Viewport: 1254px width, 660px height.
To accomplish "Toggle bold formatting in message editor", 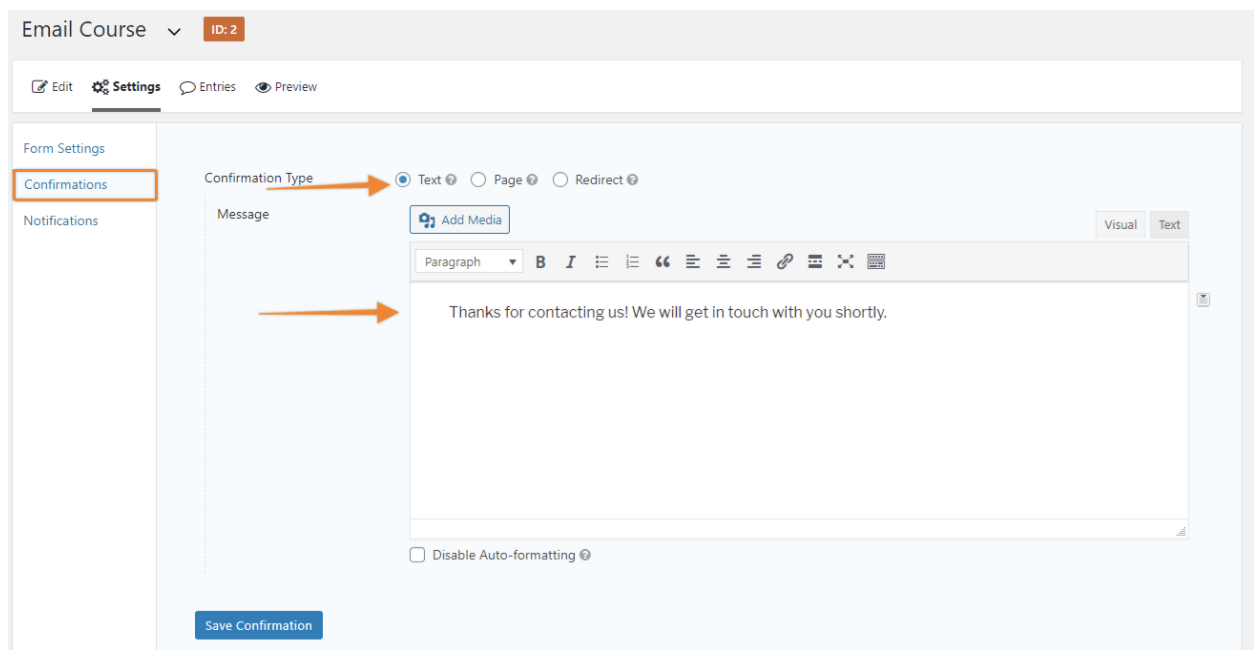I will (x=540, y=262).
